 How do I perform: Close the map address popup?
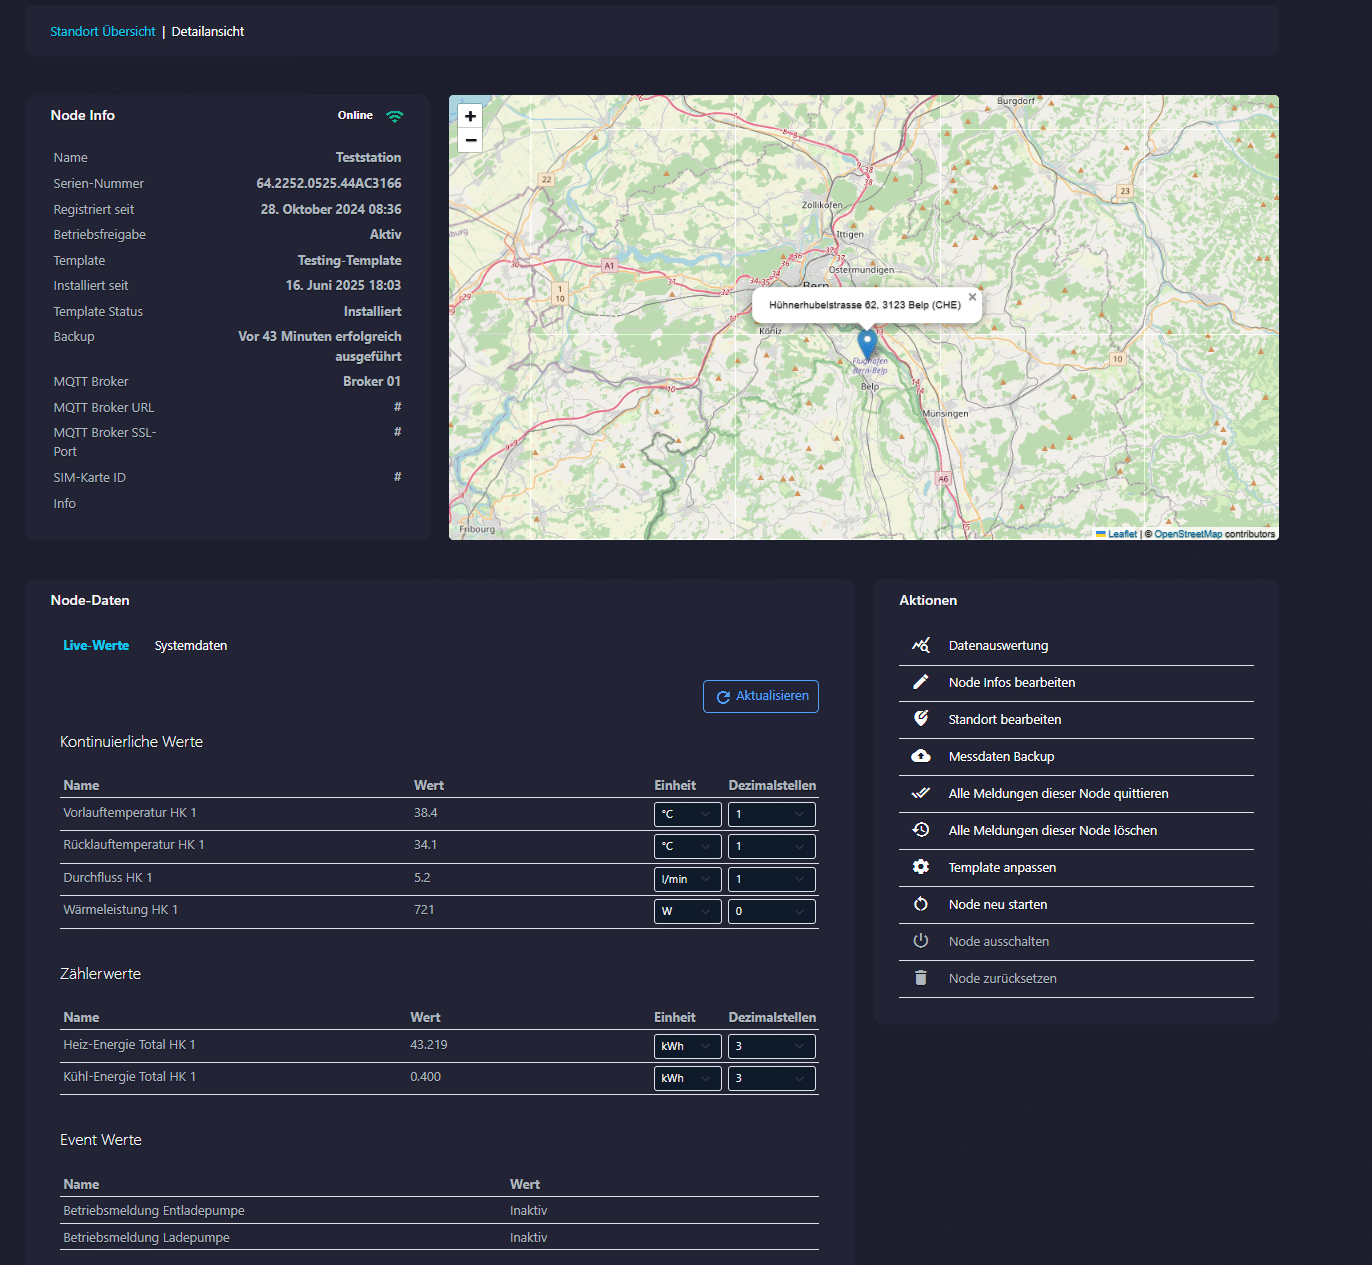972,297
